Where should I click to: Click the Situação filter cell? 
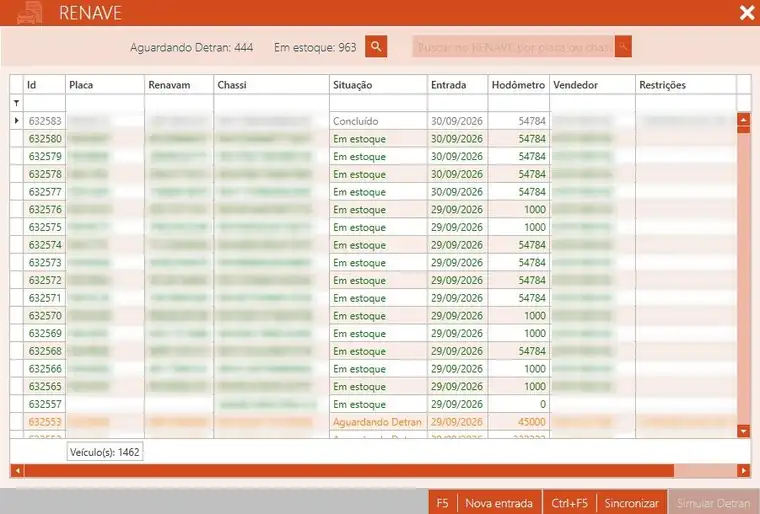[378, 103]
